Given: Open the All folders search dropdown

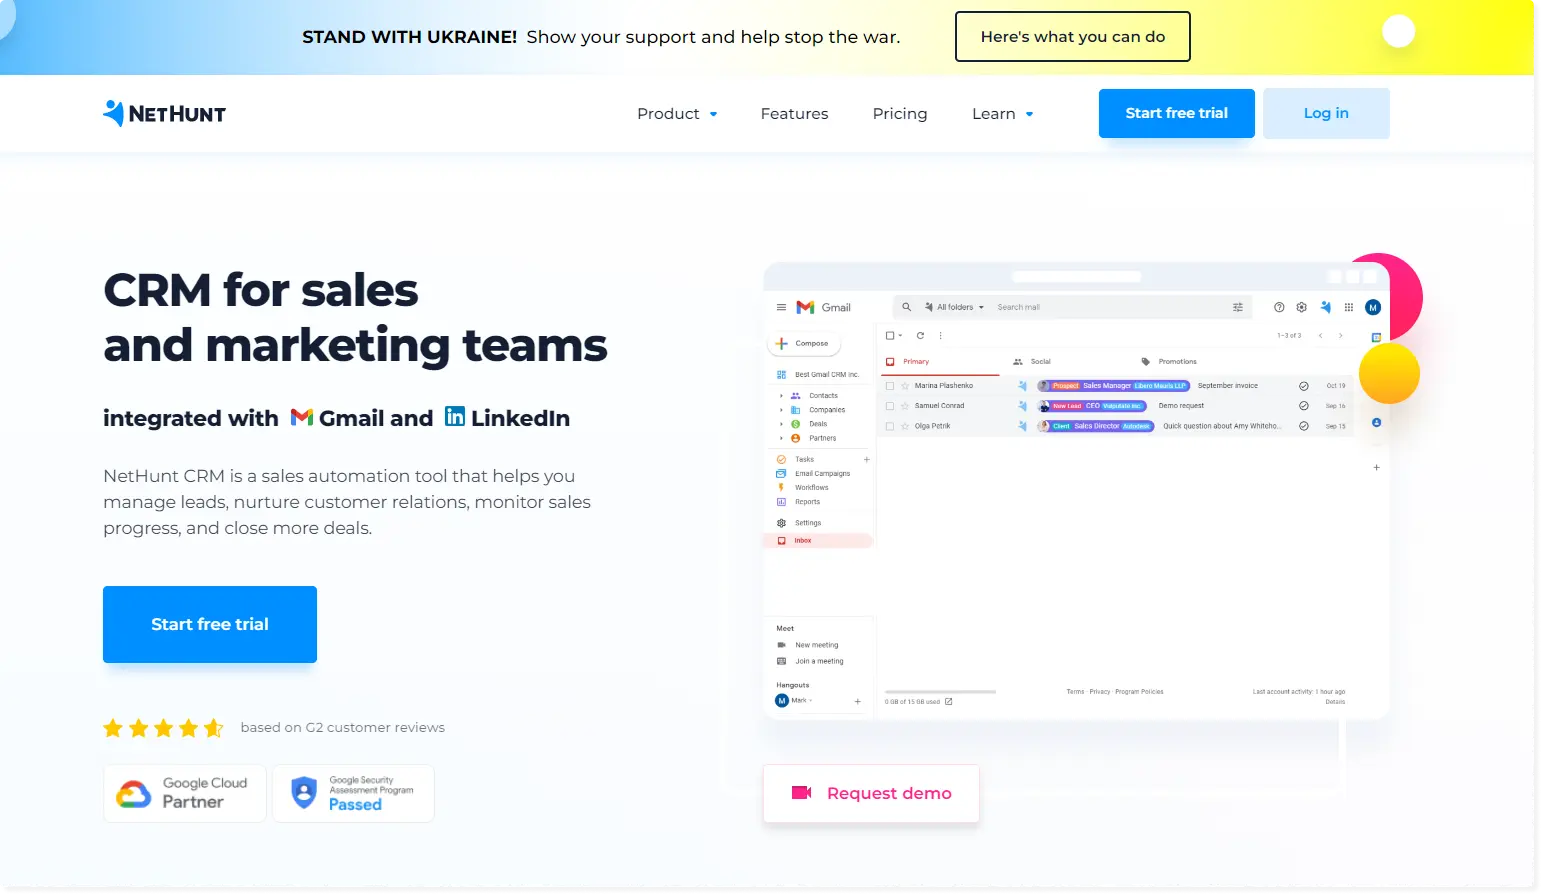Looking at the screenshot, I should click(x=954, y=307).
